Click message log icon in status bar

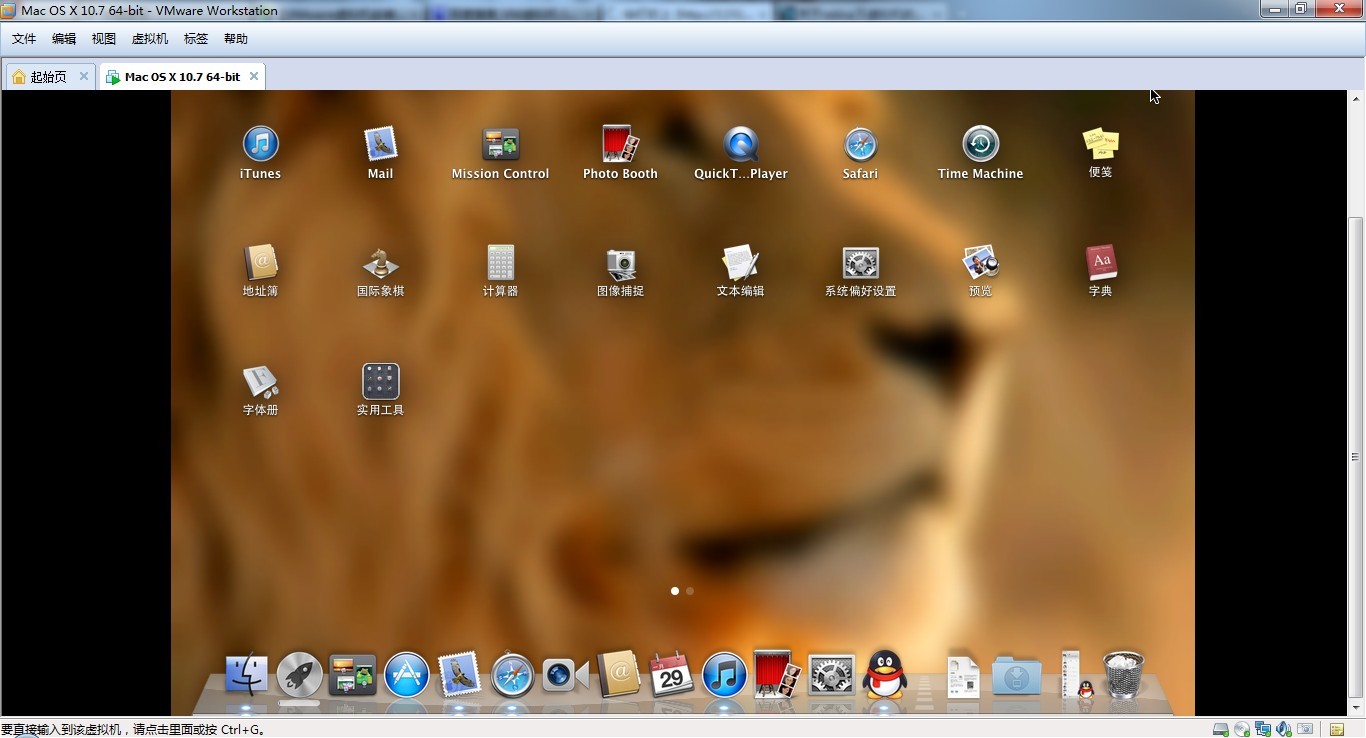1337,729
